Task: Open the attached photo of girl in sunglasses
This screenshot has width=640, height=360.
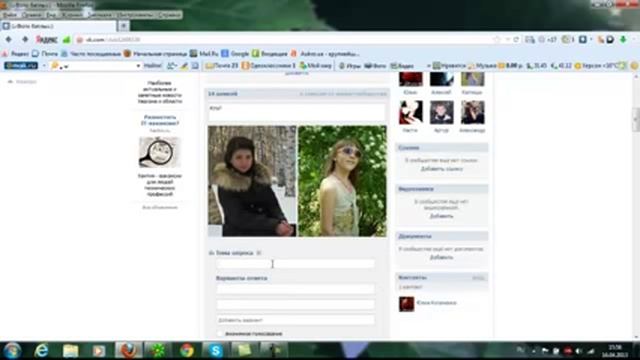Action: coord(342,181)
